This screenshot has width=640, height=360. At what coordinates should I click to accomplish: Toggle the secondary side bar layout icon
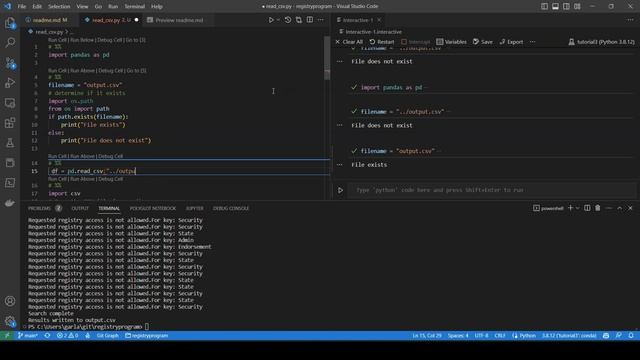click(567, 7)
